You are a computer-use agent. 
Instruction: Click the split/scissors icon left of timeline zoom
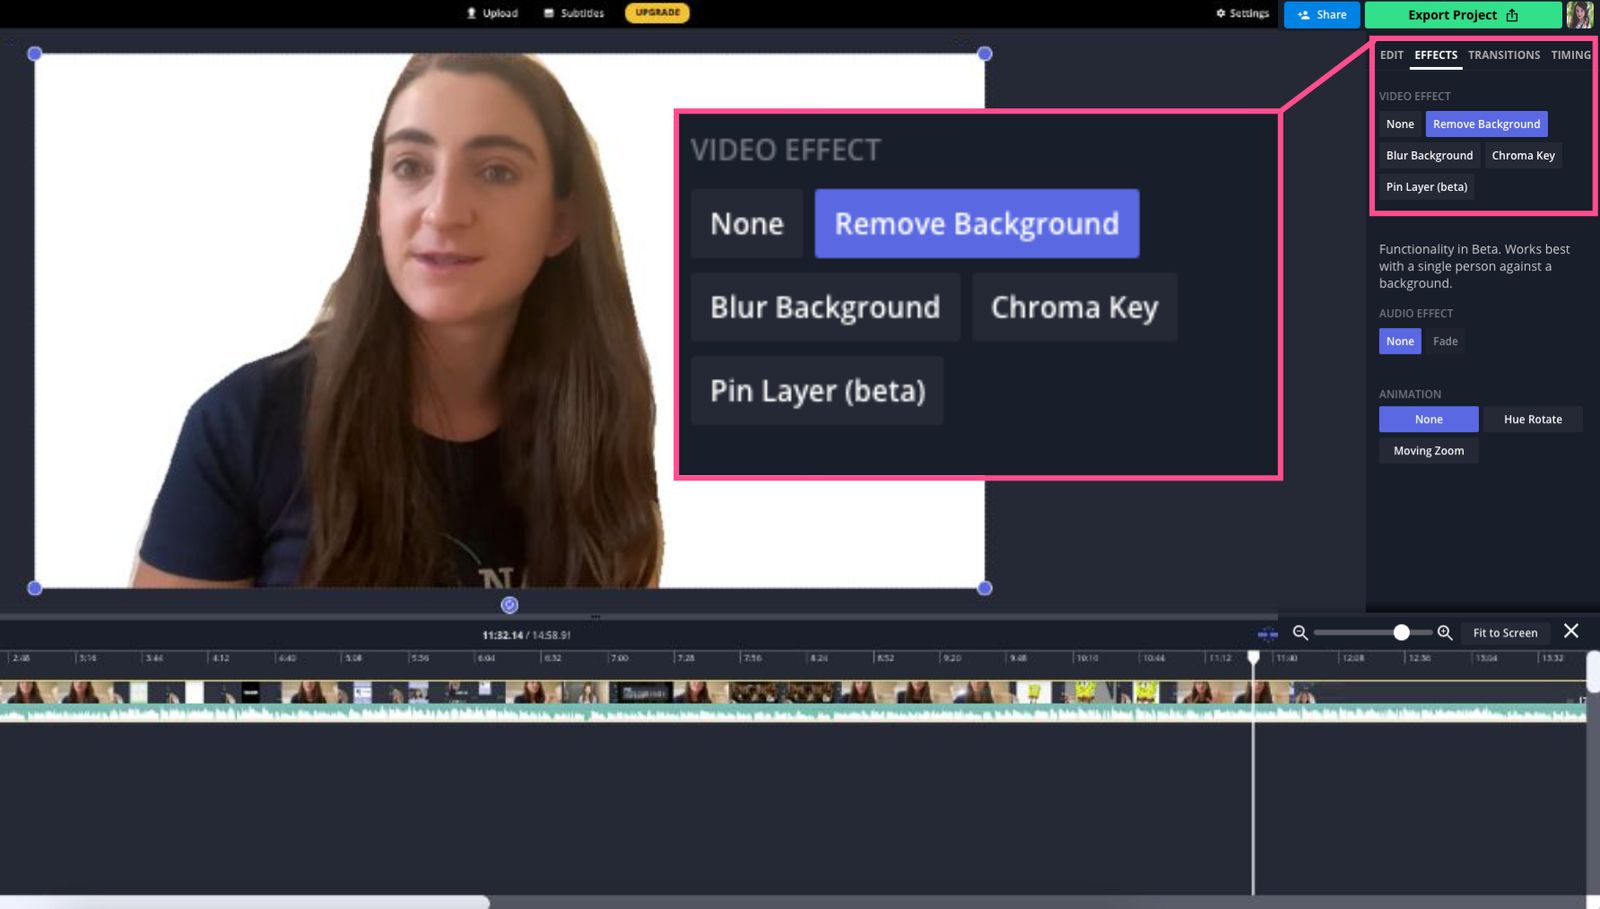[1266, 632]
